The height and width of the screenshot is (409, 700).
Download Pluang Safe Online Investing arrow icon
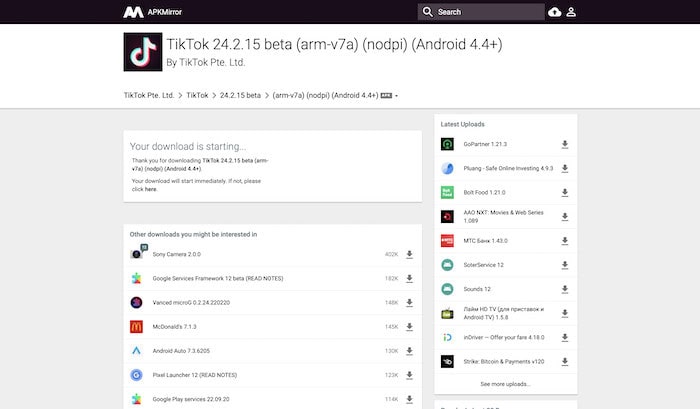point(565,168)
